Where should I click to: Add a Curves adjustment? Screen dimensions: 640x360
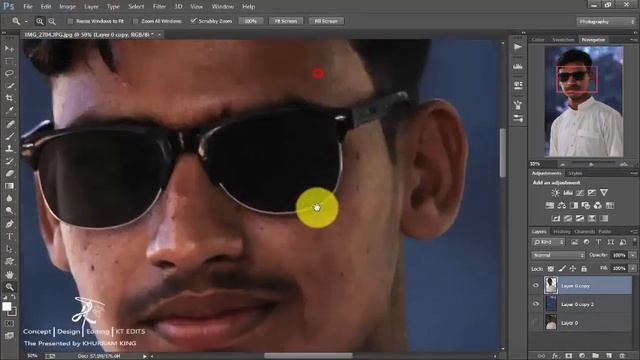(x=580, y=193)
